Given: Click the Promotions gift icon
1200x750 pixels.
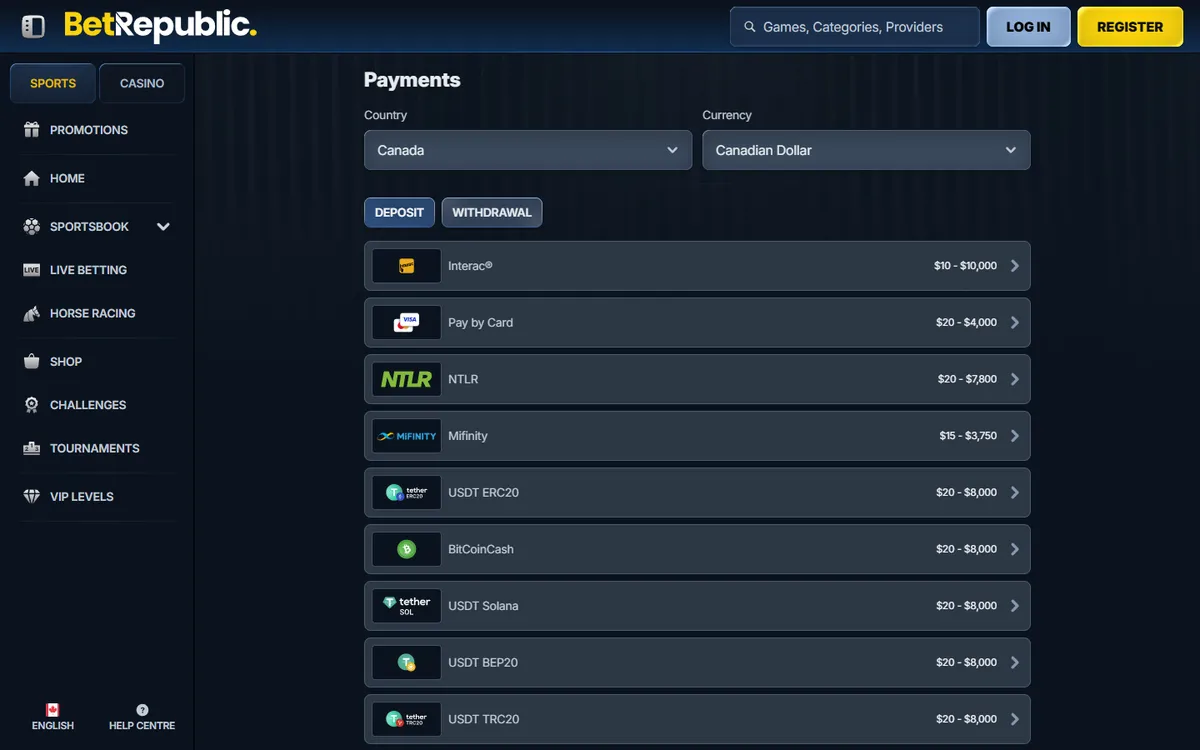Looking at the screenshot, I should click(x=32, y=130).
